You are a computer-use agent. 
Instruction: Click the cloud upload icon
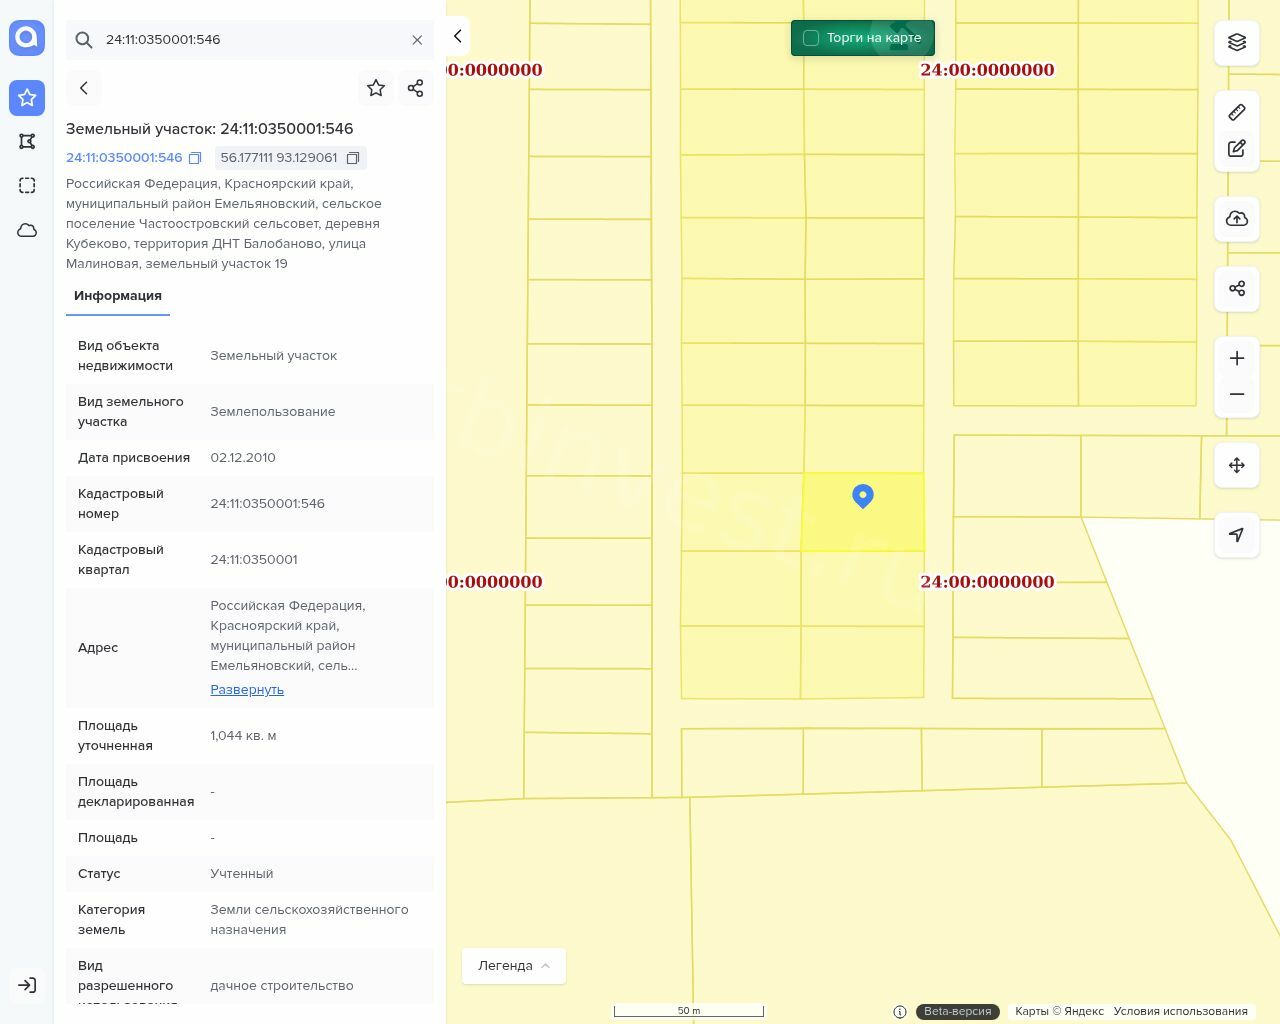1237,219
